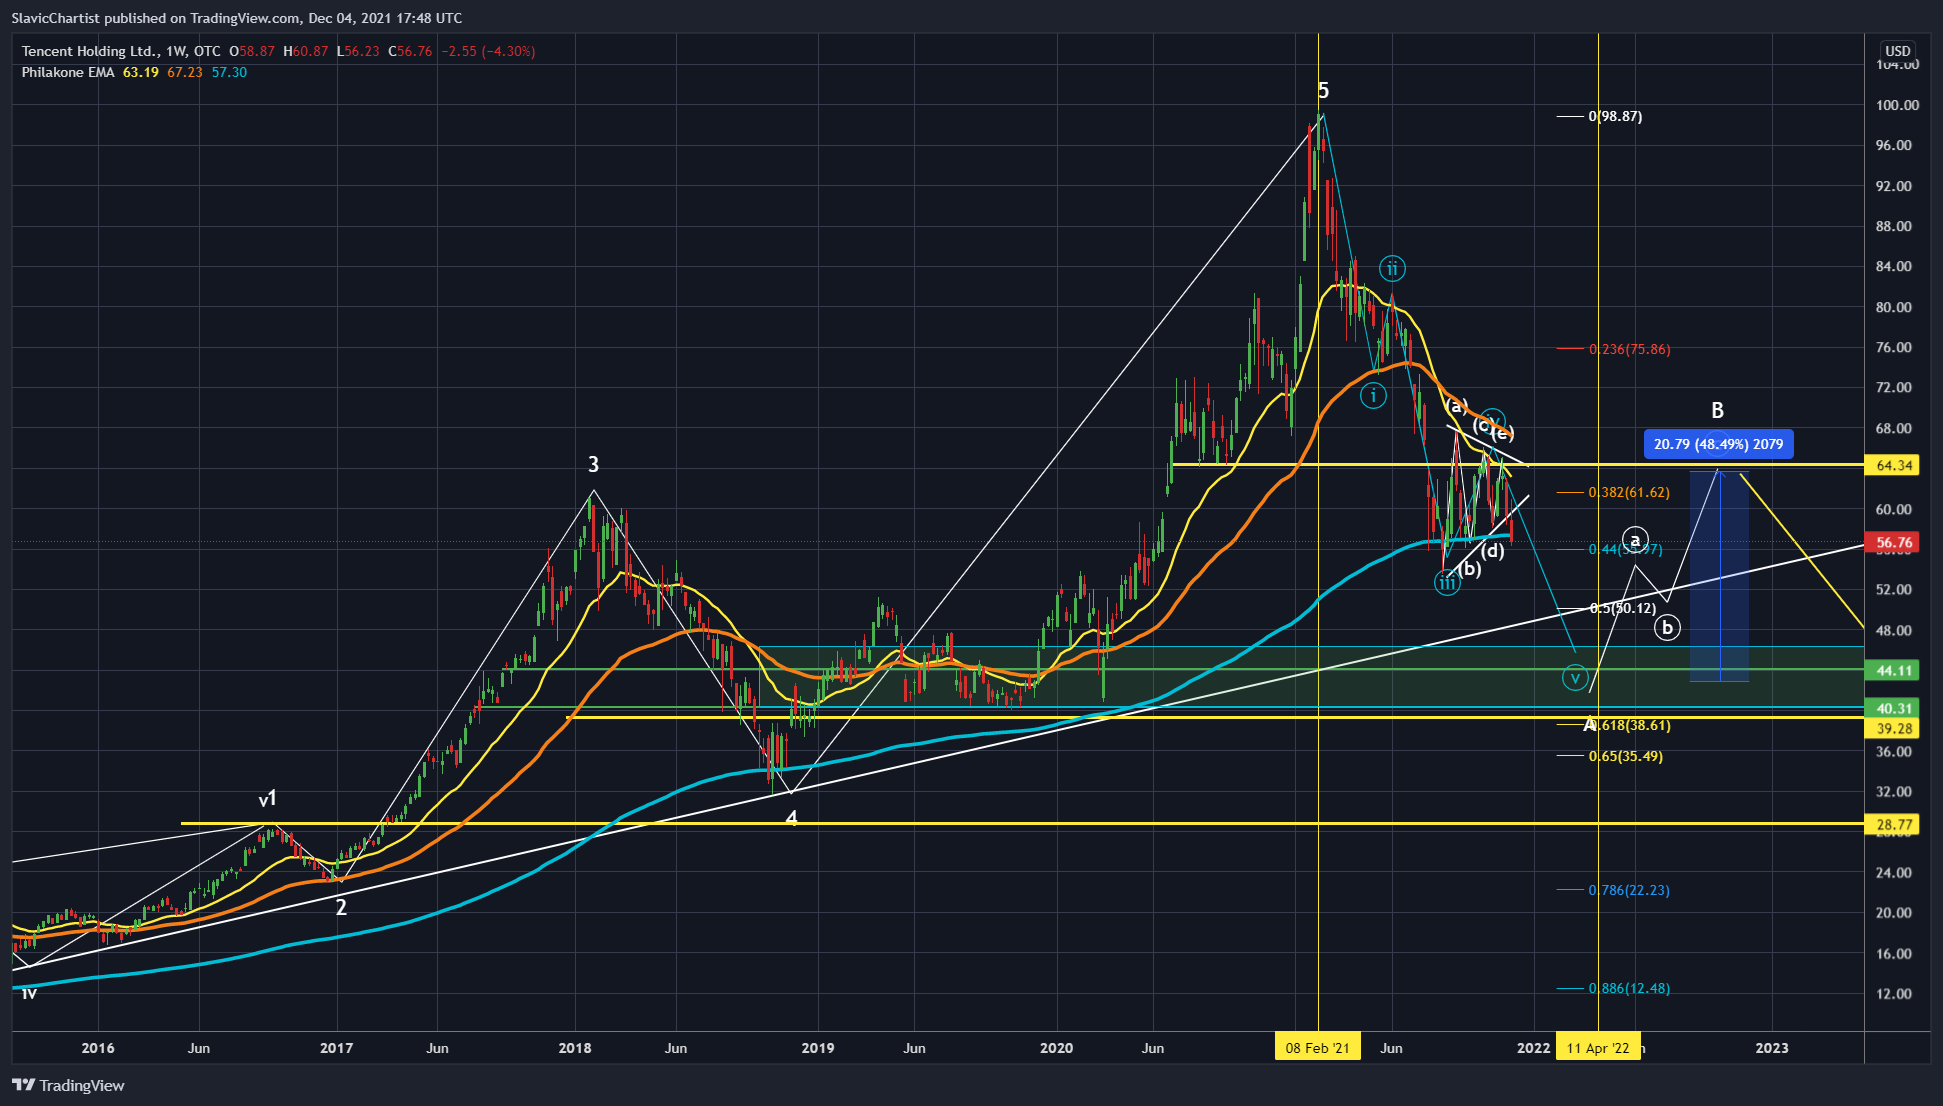This screenshot has width=1943, height=1106.
Task: Click the EMA value 57.30 in legend
Action: (x=229, y=72)
